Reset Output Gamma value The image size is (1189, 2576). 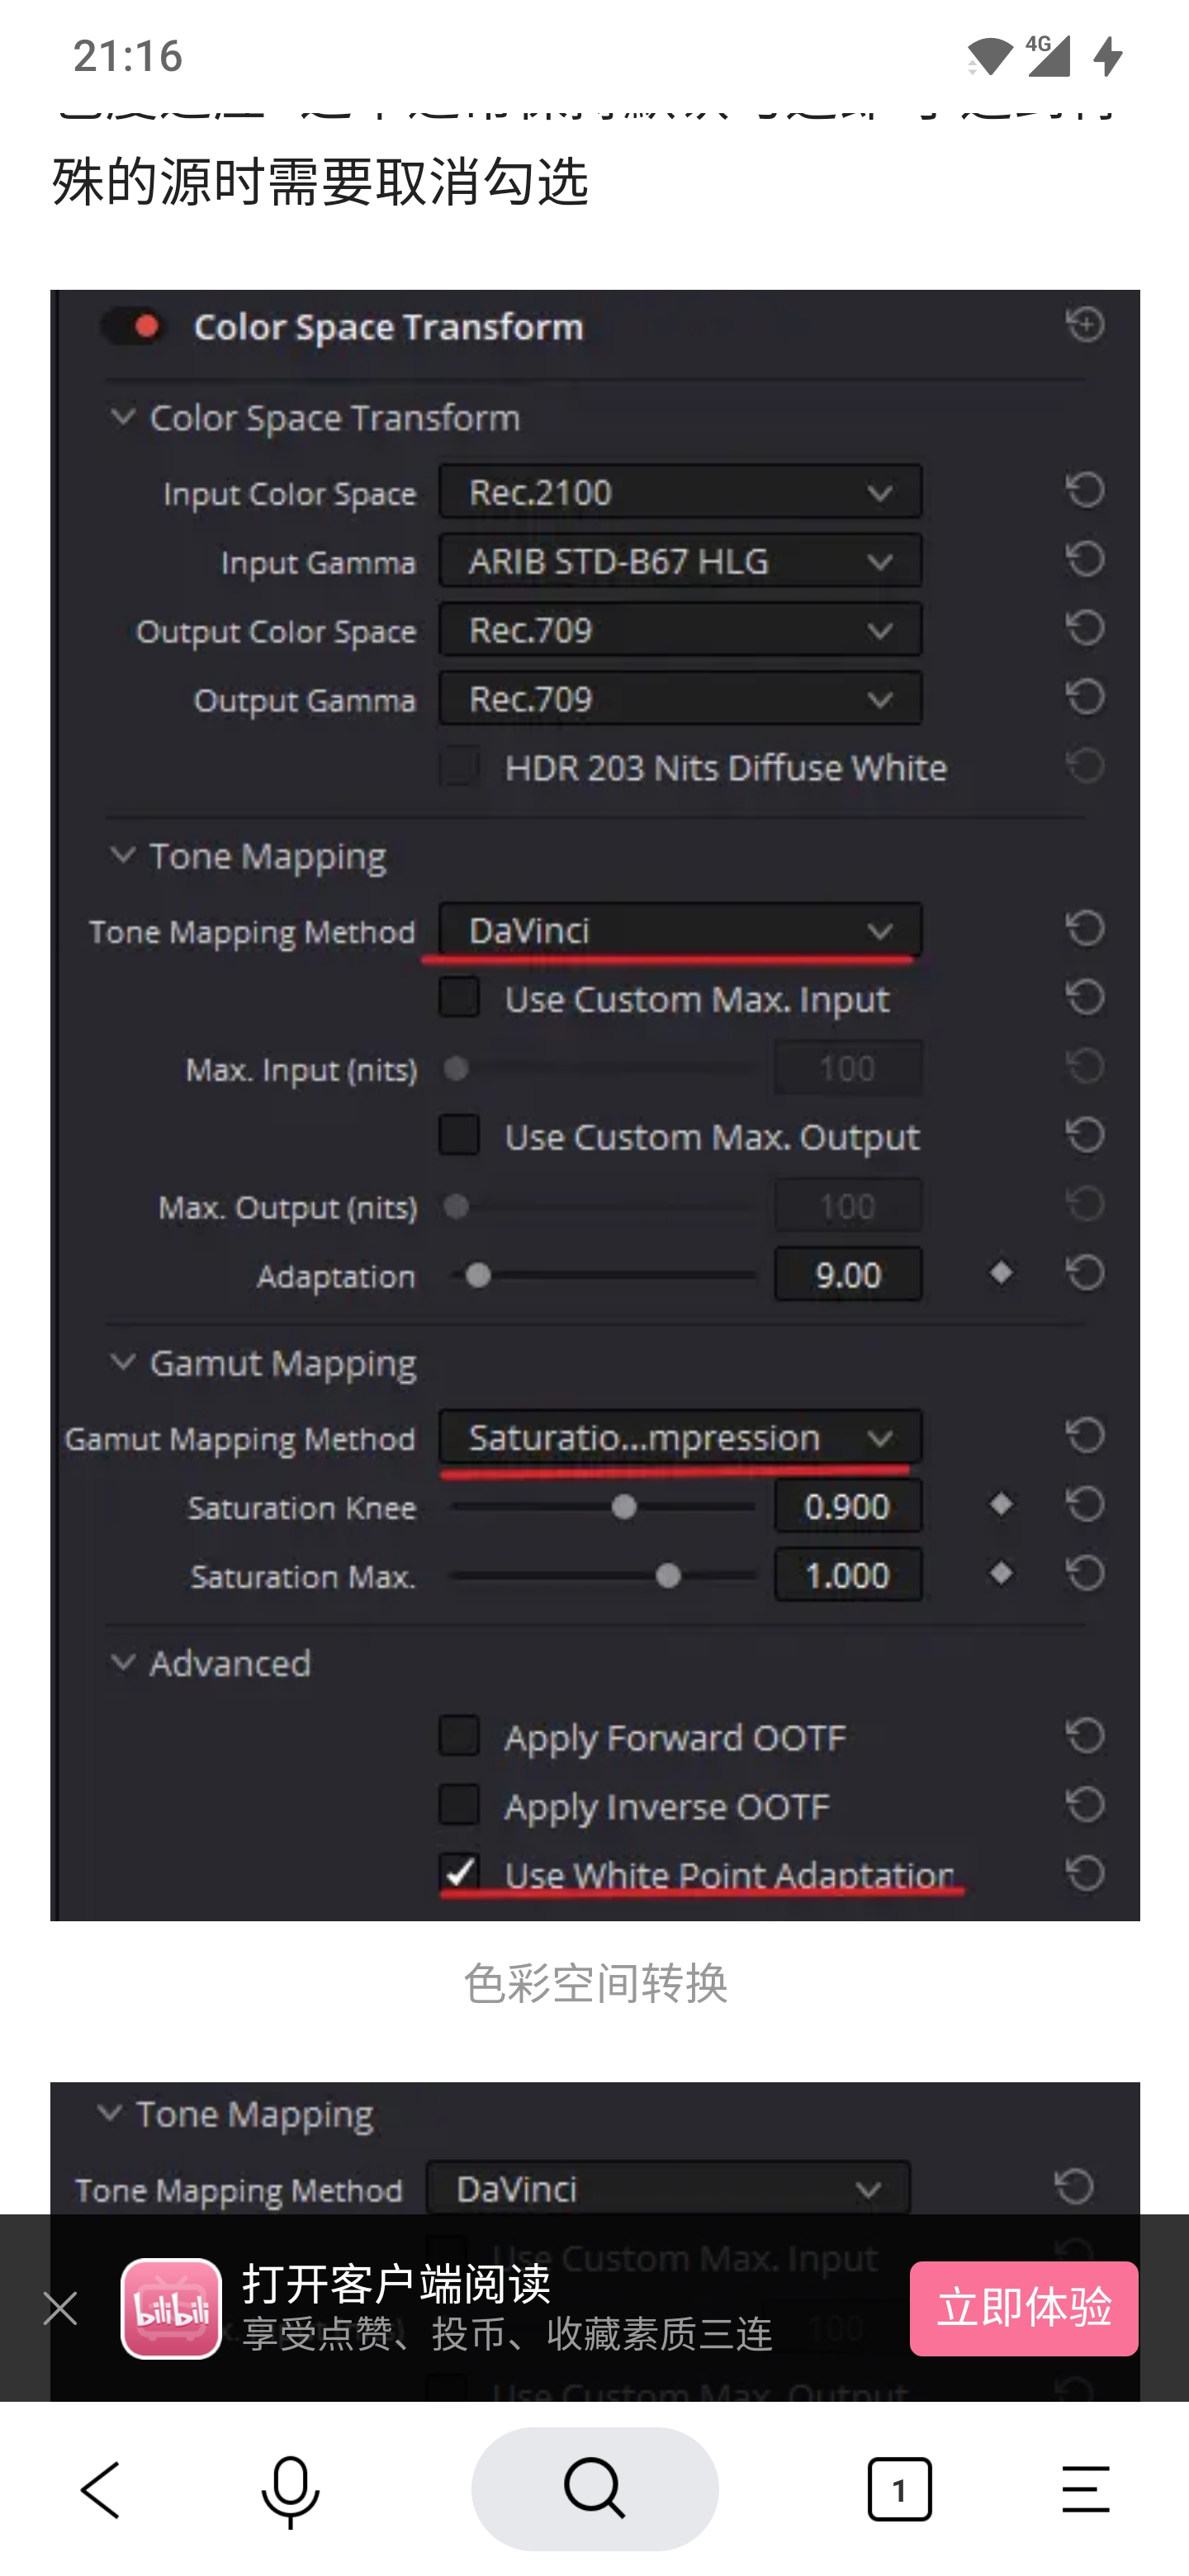click(1085, 697)
